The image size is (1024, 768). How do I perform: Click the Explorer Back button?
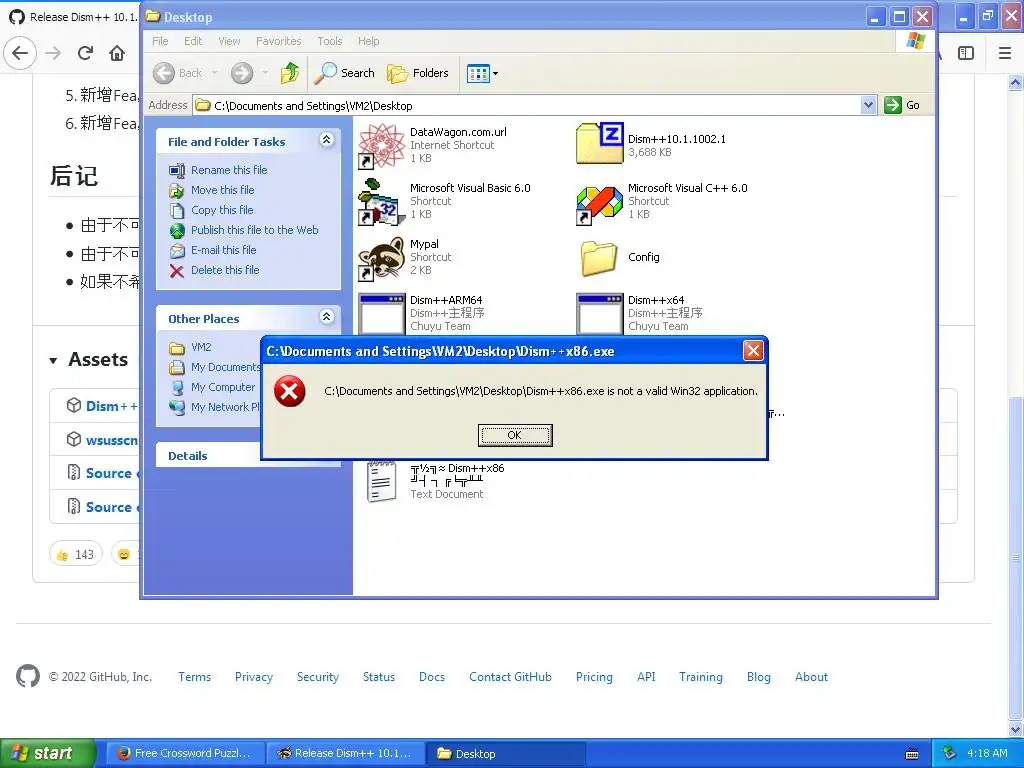coord(178,73)
